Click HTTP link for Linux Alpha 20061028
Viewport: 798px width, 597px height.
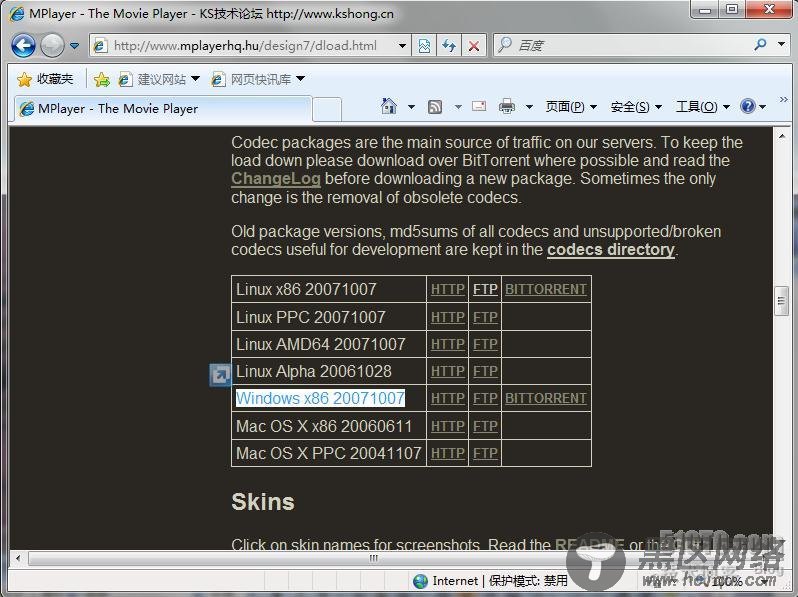(448, 372)
